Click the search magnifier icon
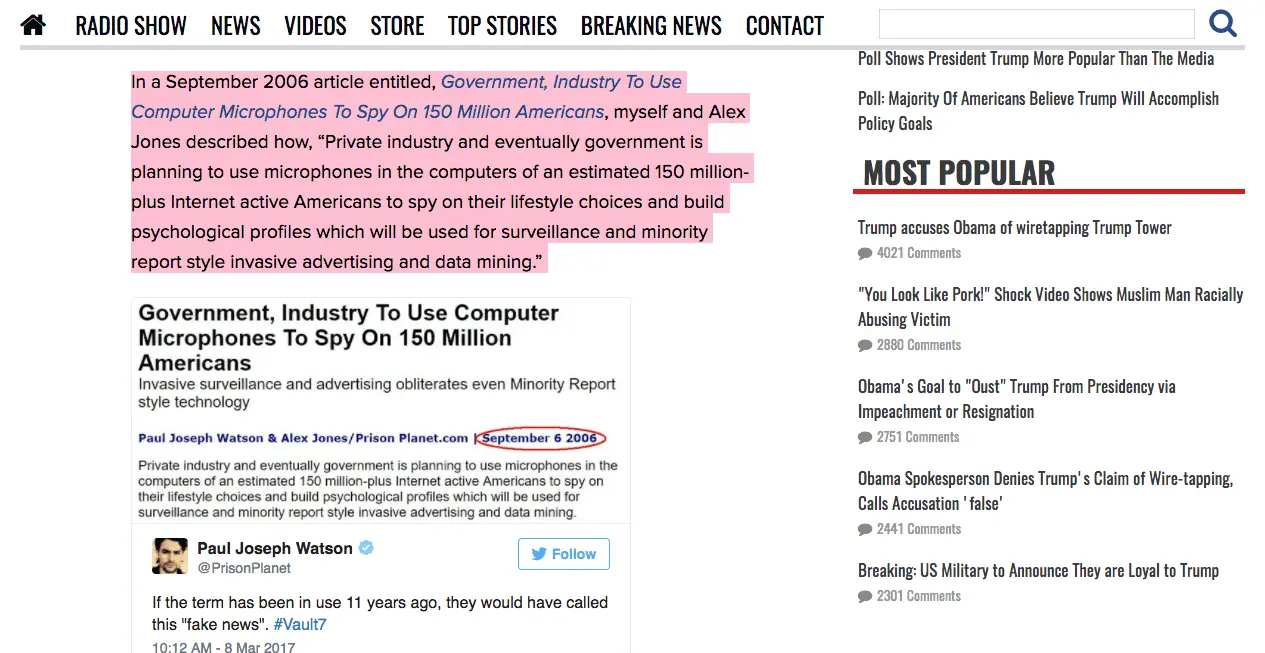 1223,23
